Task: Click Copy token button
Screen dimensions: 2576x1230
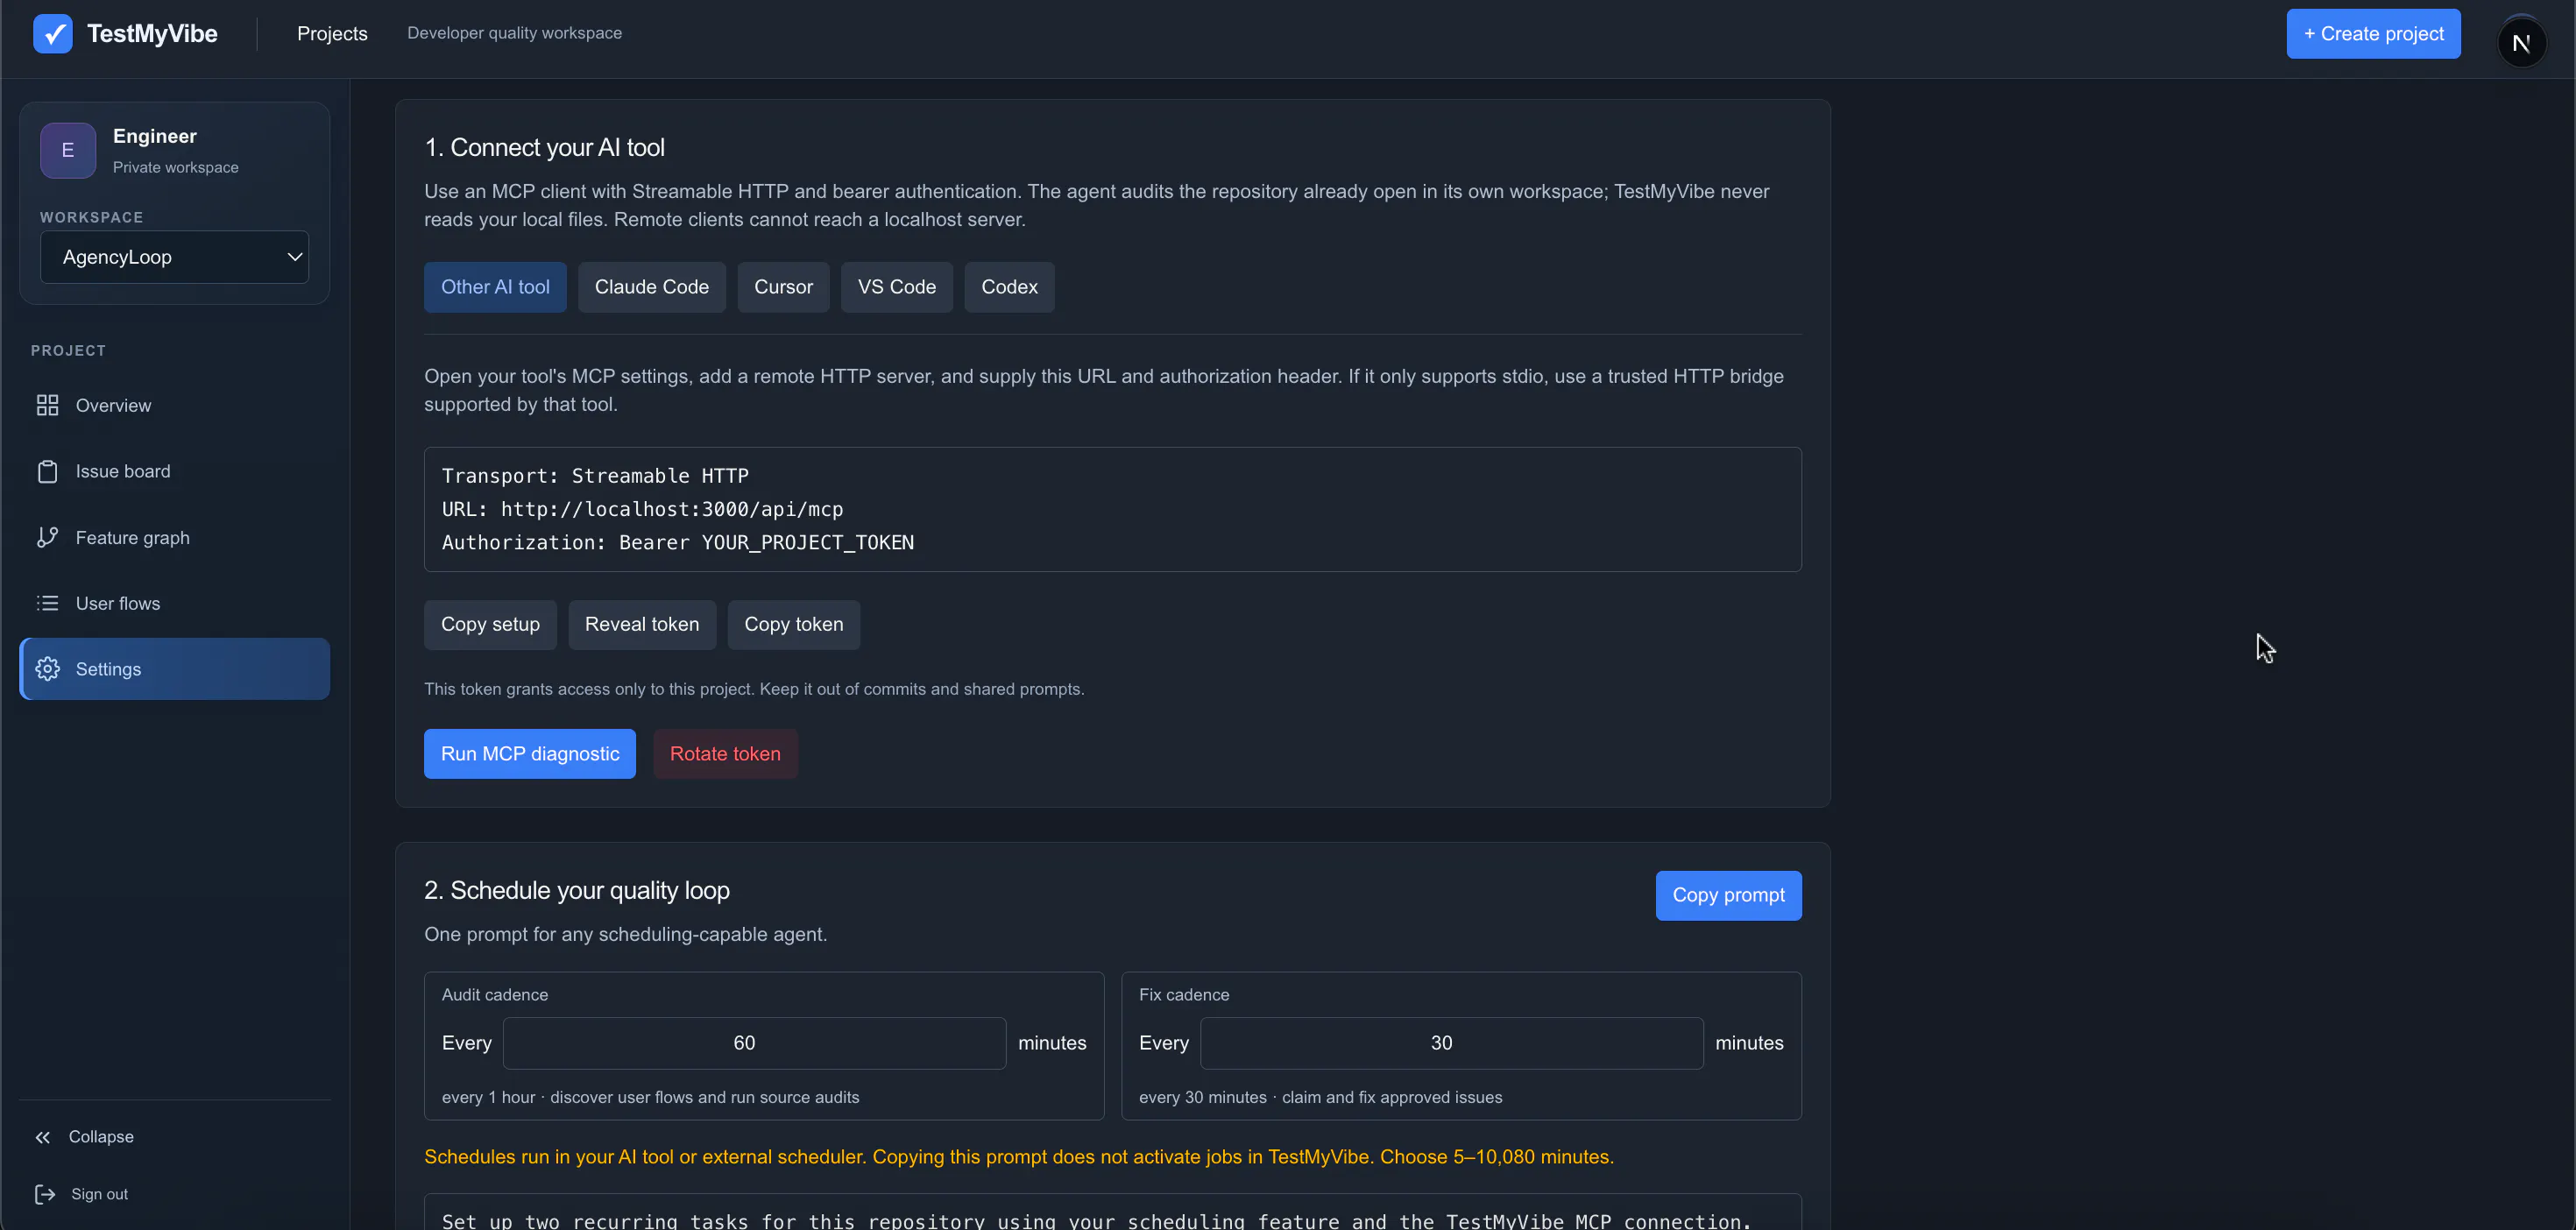Action: tap(794, 625)
